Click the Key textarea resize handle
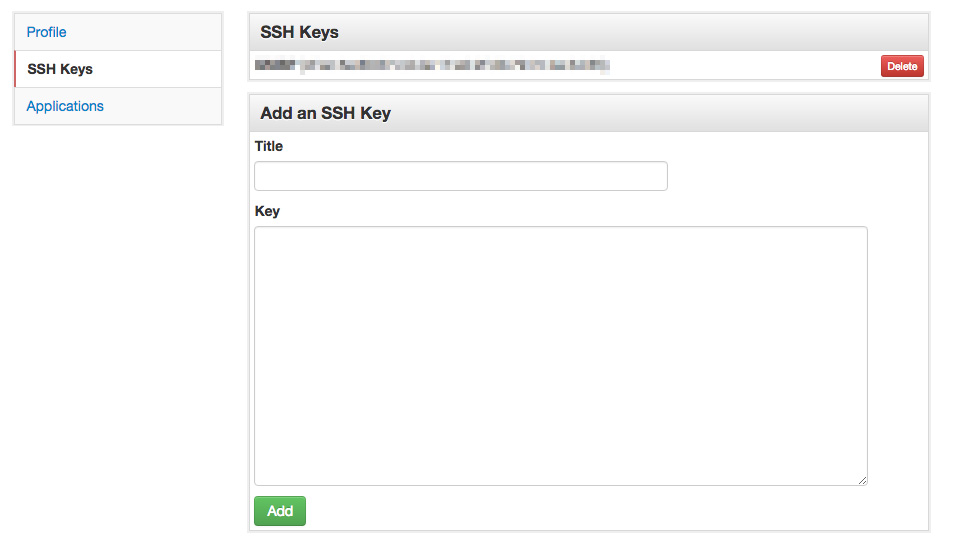Screen dimensions: 973x553 coord(863,480)
